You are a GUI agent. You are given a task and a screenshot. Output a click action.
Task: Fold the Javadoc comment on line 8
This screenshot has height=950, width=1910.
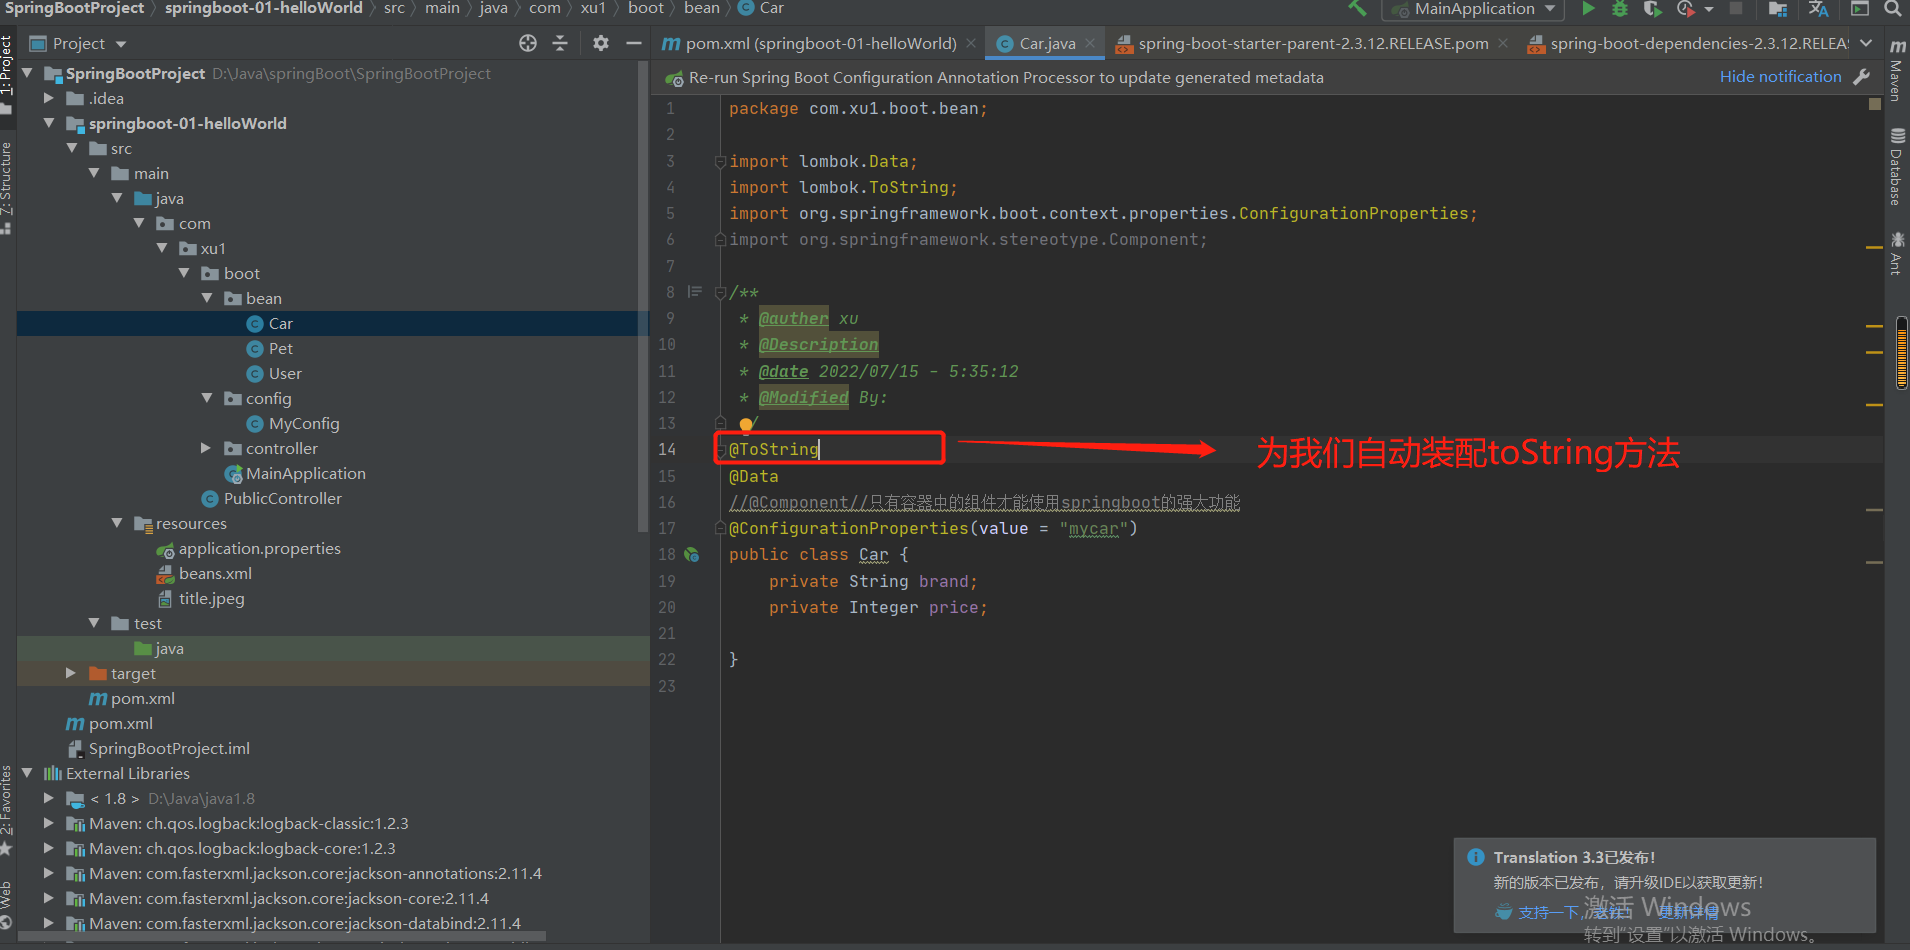pos(720,292)
